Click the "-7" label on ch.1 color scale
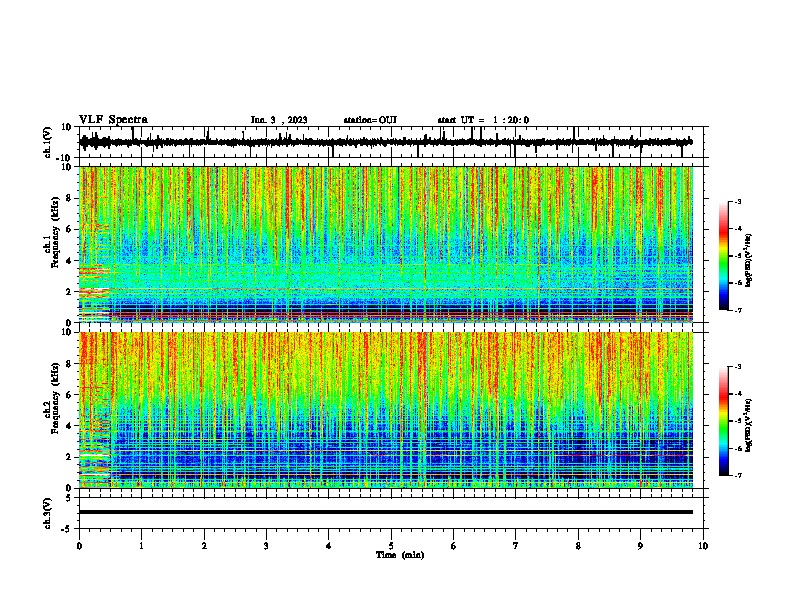 pos(737,310)
